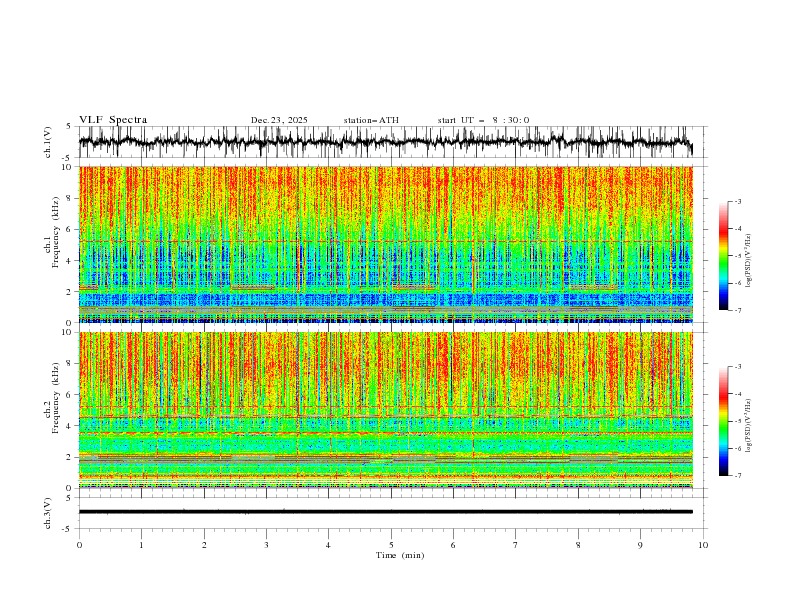Click the ch.1 voltage waveform trace
Screen dimensions: 792x612
coord(385,142)
